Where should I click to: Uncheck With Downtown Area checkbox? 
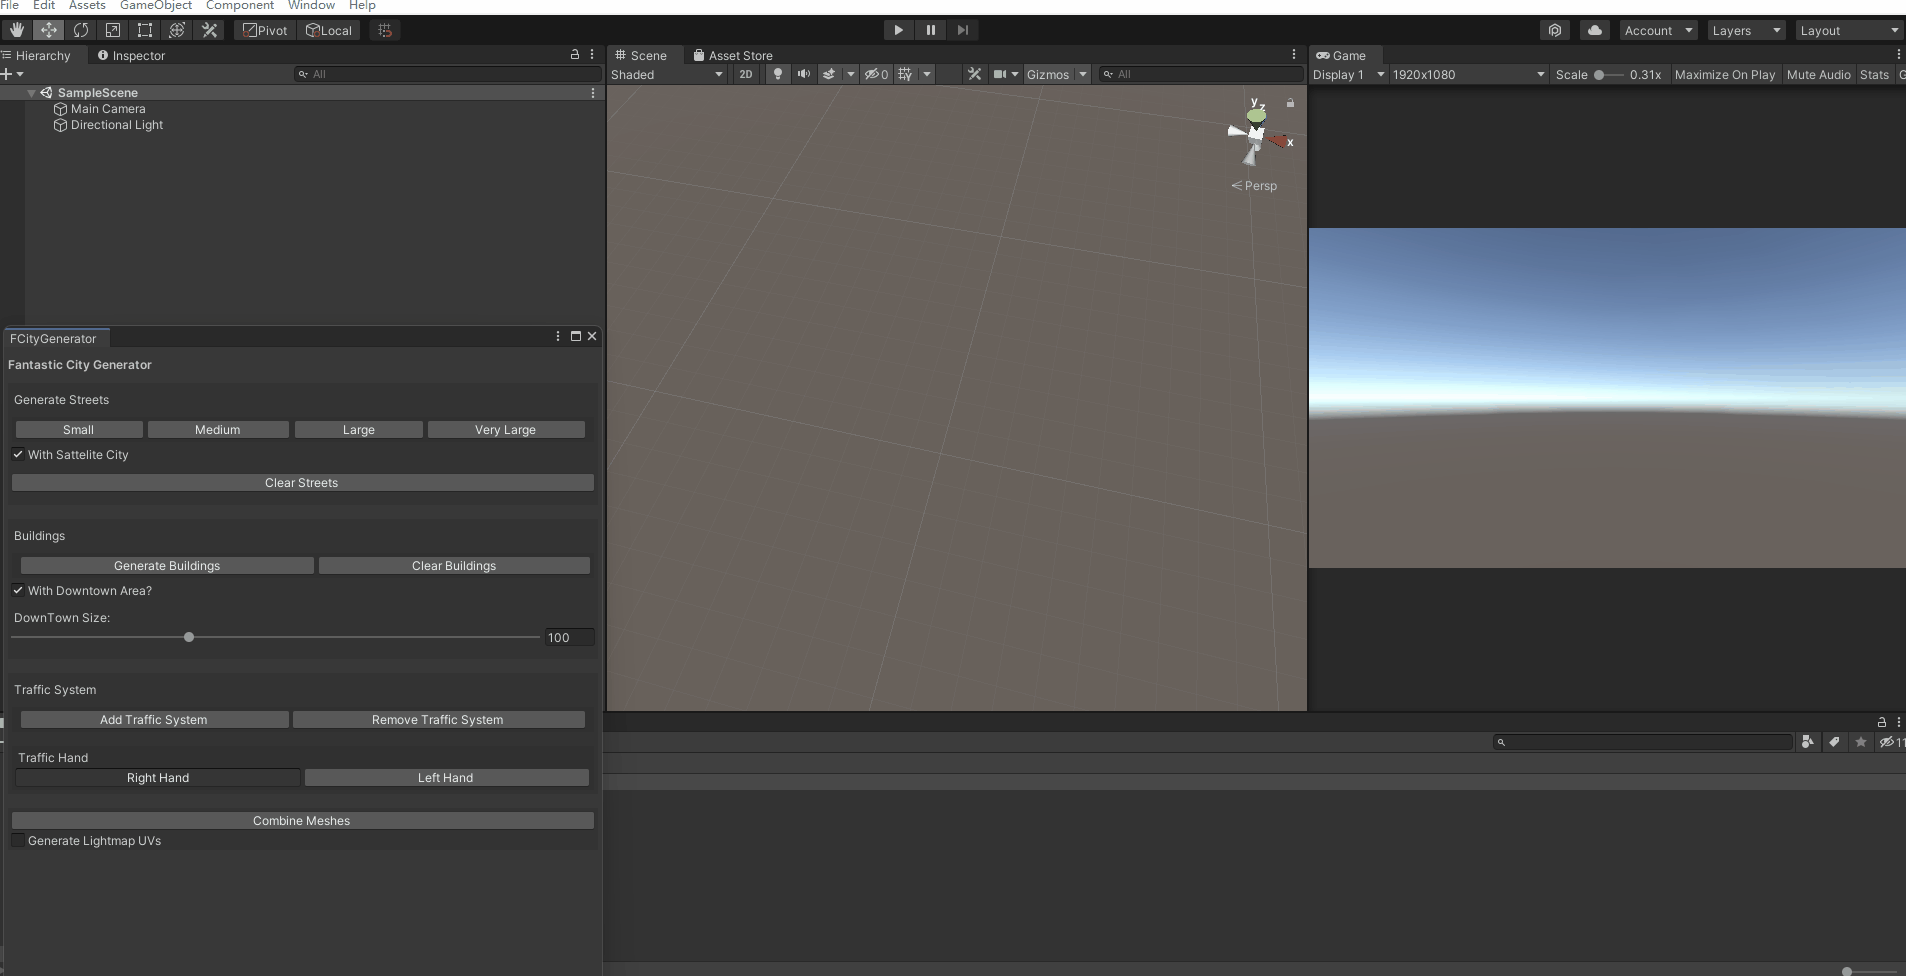coord(18,590)
